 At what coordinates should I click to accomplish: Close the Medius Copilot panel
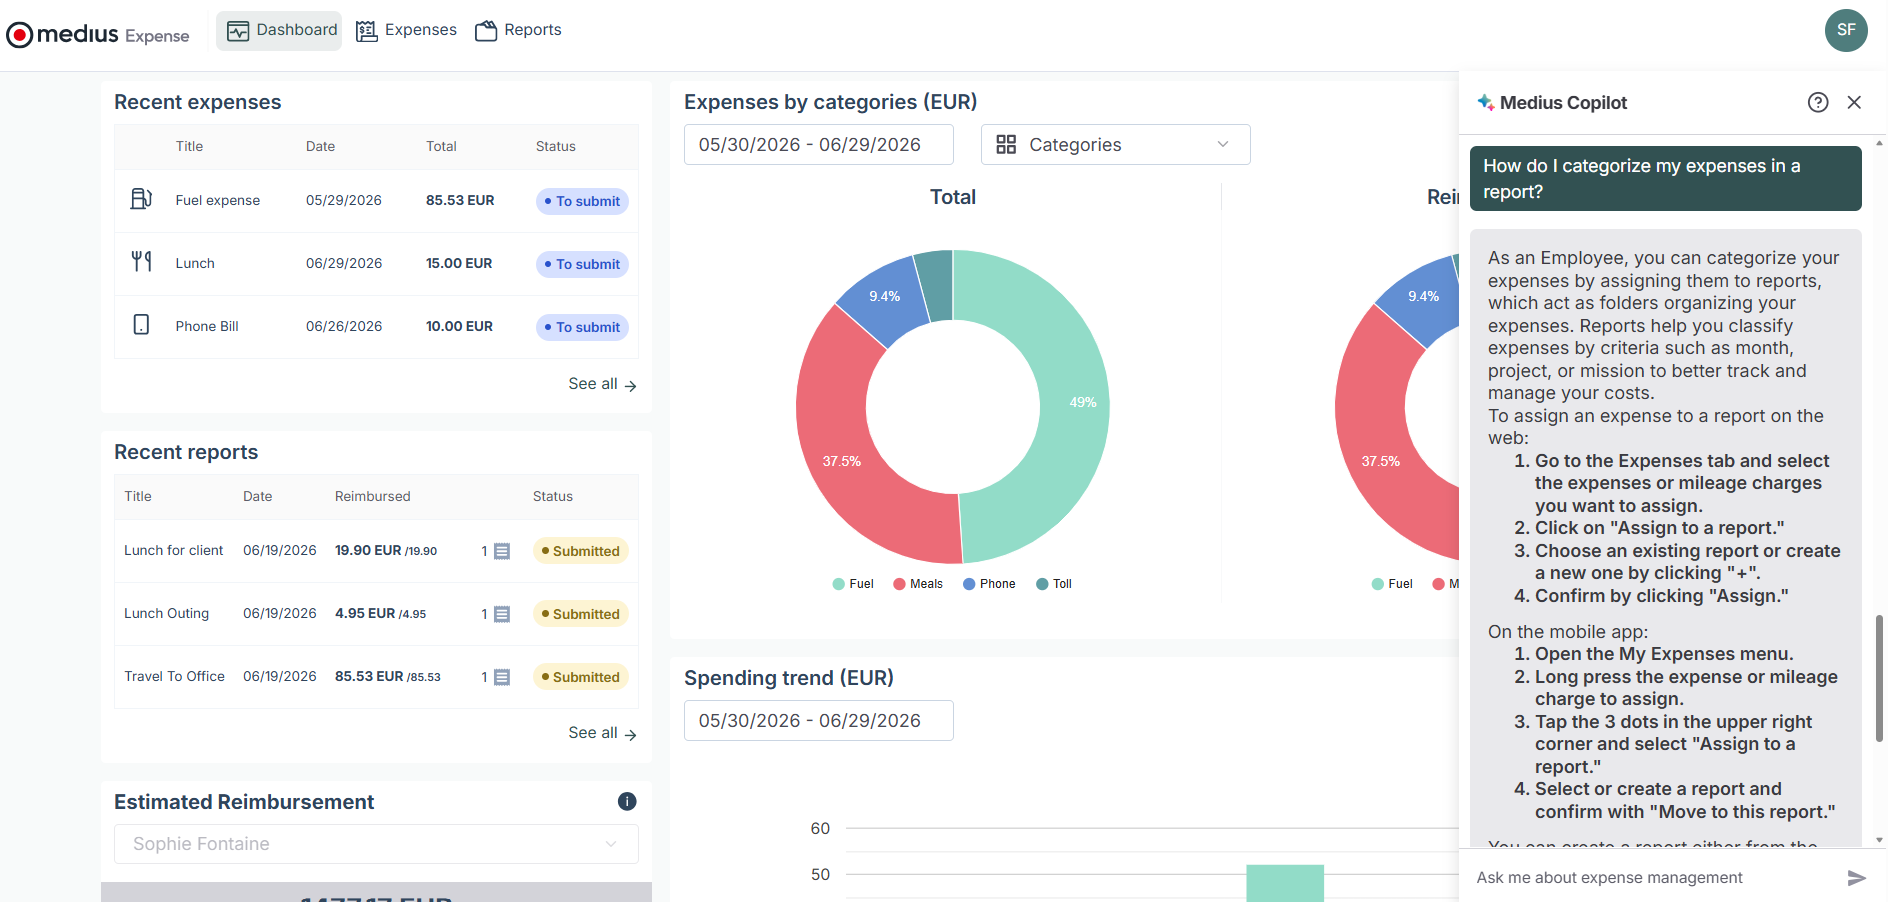click(1854, 102)
